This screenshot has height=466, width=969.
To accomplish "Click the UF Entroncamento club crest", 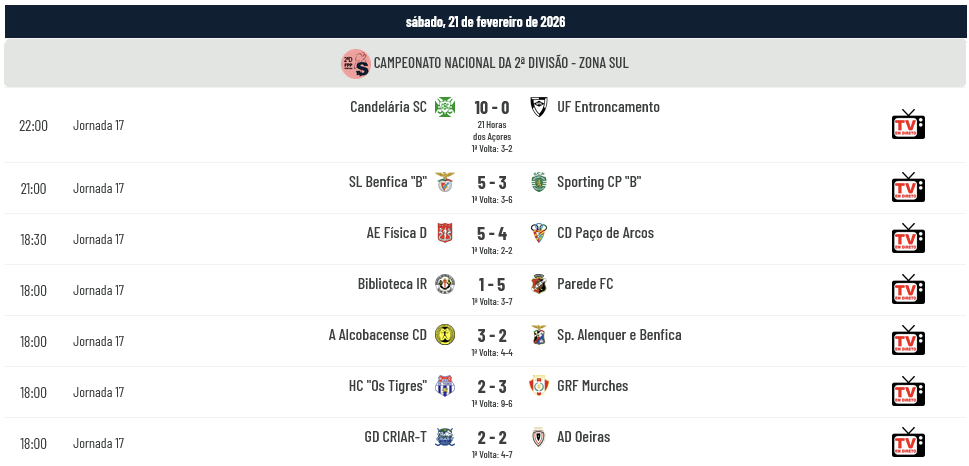I will pos(539,107).
